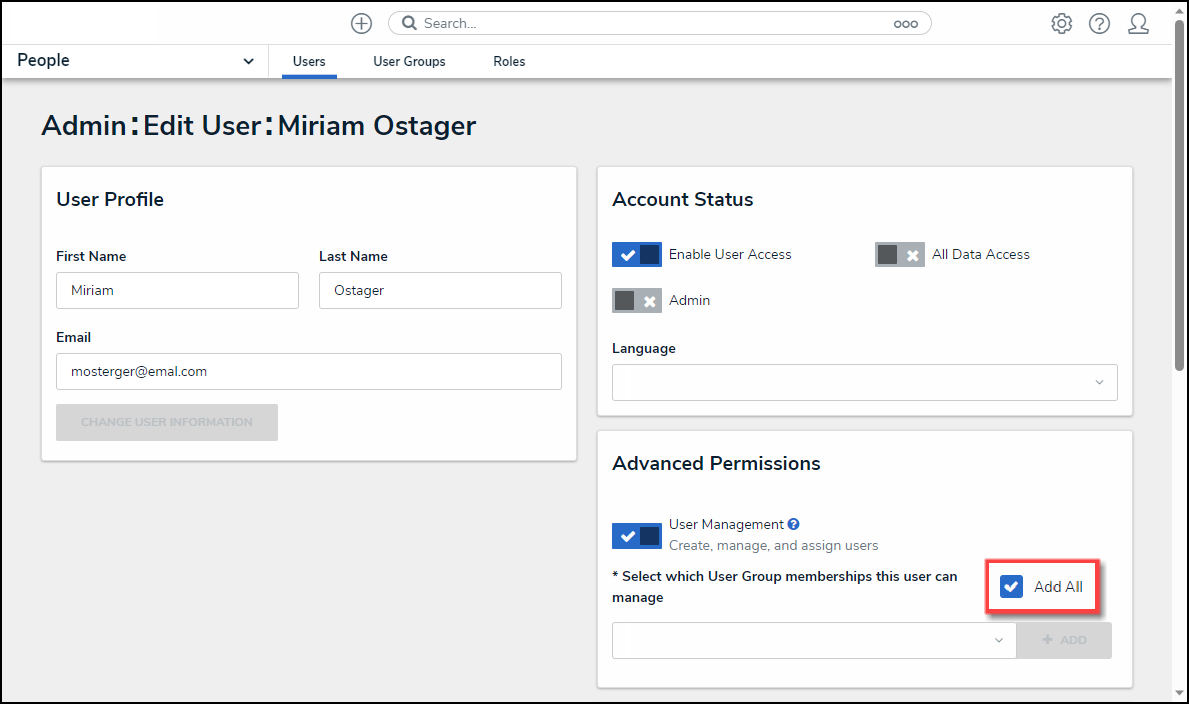Click the Change User Information button
This screenshot has height=704, width=1189.
167,422
